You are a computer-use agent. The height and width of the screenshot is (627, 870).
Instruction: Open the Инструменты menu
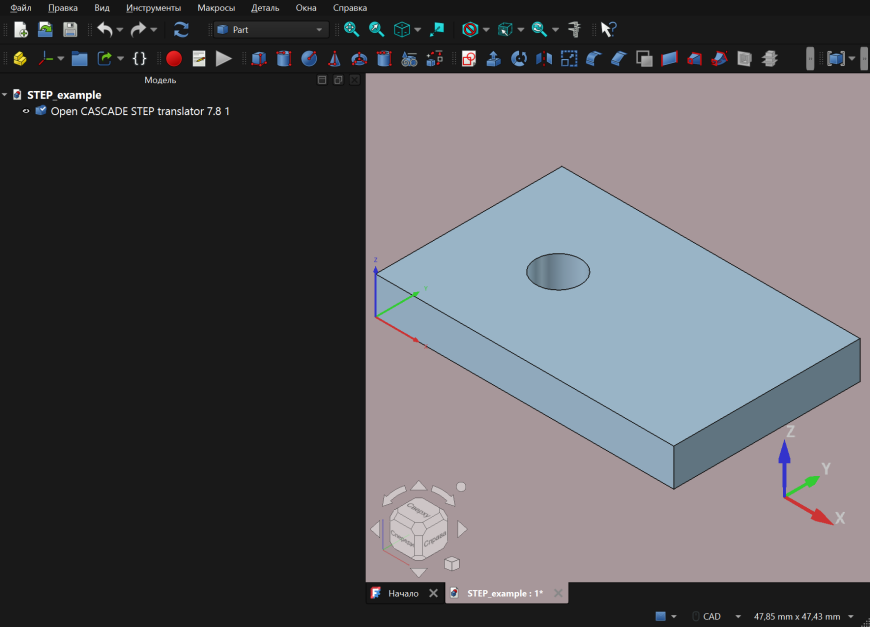153,8
